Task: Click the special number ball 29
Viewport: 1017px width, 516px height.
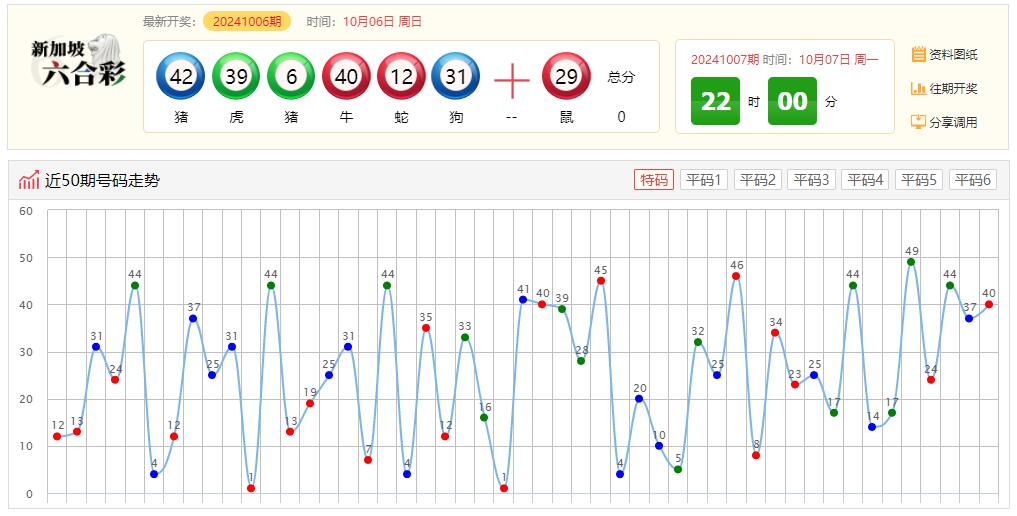Action: [x=566, y=77]
